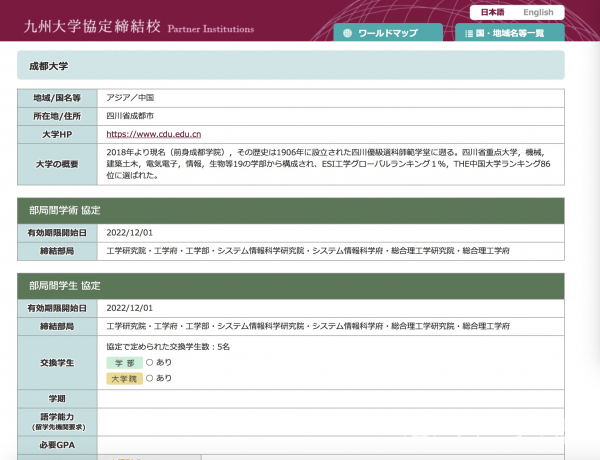This screenshot has width=600, height=460.
Task: Click the 地域/国名等 row label
Action: [x=57, y=98]
